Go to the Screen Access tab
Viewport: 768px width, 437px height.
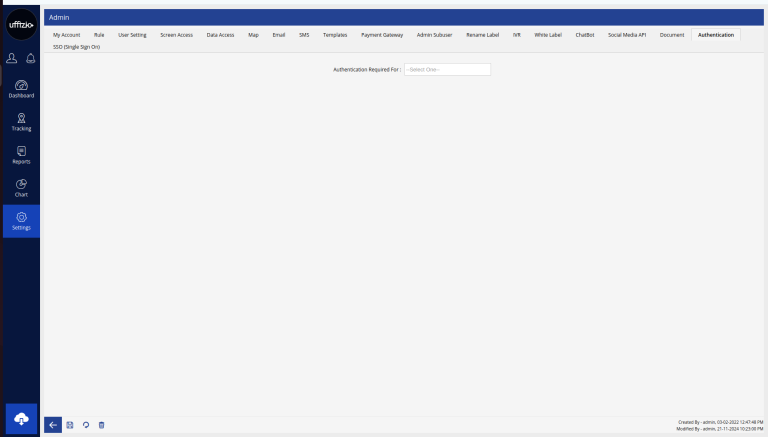pyautogui.click(x=176, y=35)
